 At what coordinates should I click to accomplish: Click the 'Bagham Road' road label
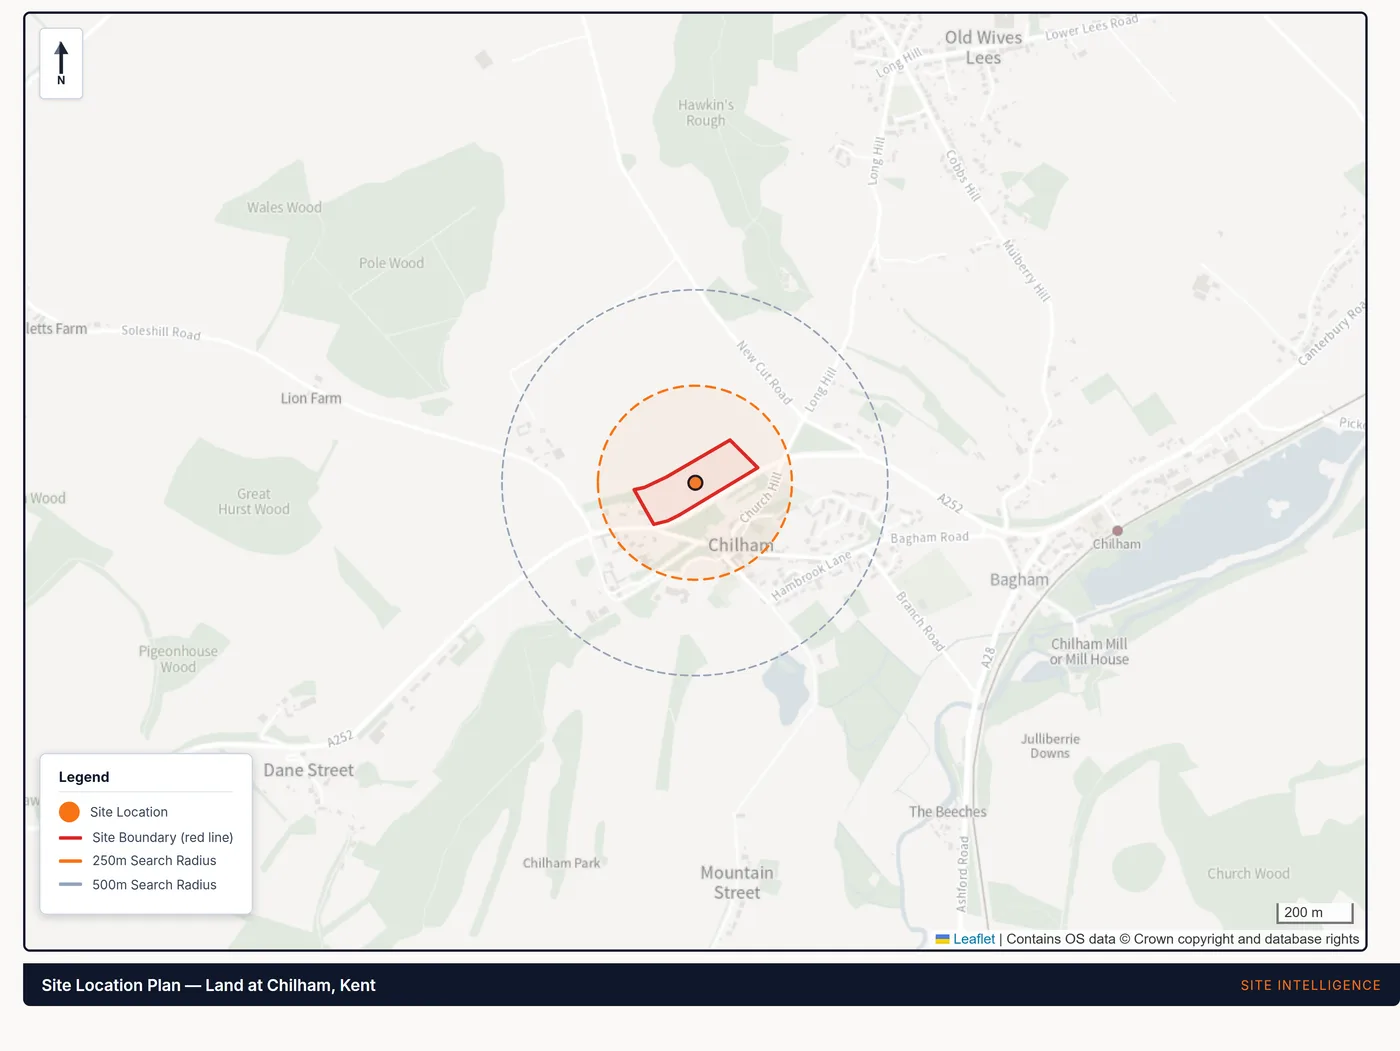pos(930,538)
